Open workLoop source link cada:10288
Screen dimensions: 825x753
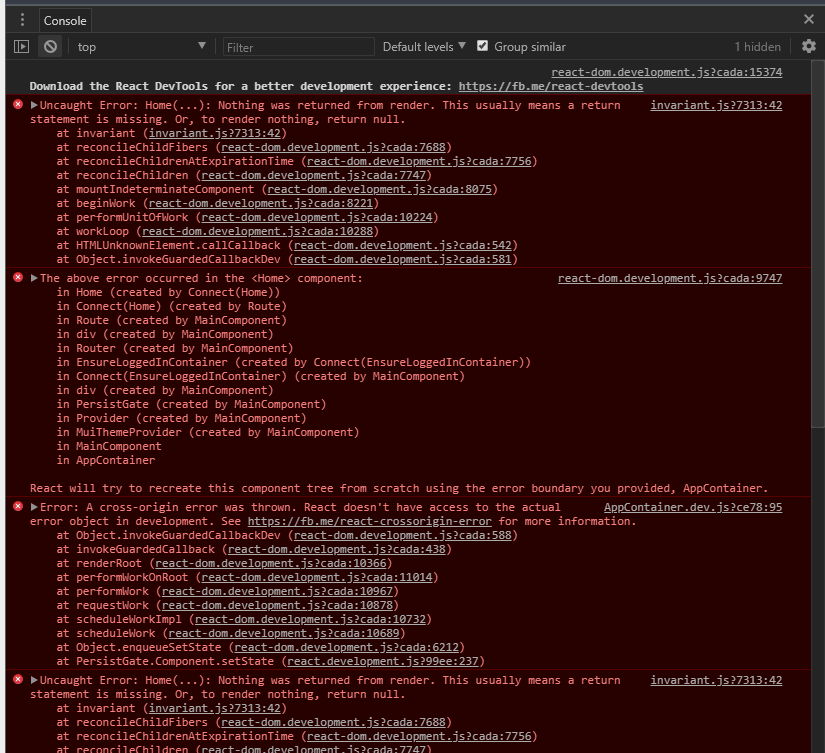point(257,232)
